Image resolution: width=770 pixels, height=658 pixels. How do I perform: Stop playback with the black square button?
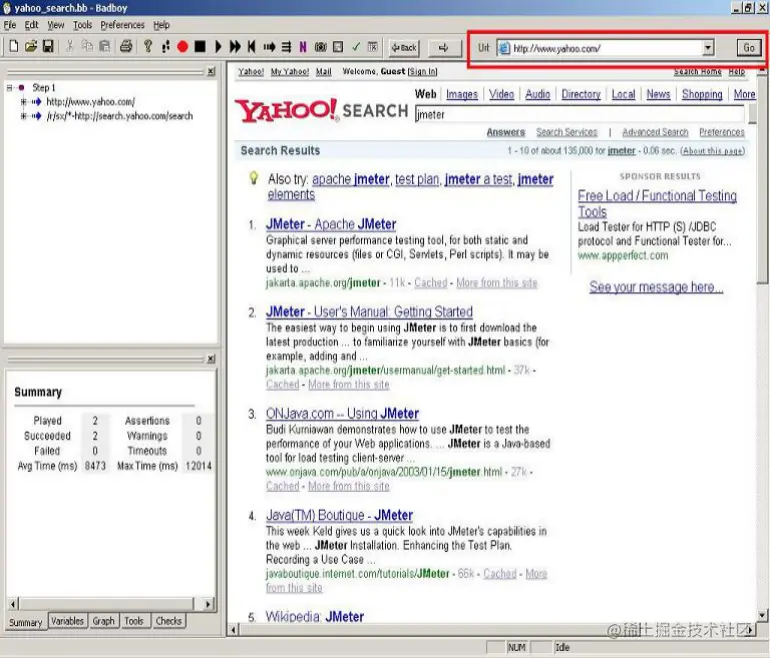[x=200, y=47]
